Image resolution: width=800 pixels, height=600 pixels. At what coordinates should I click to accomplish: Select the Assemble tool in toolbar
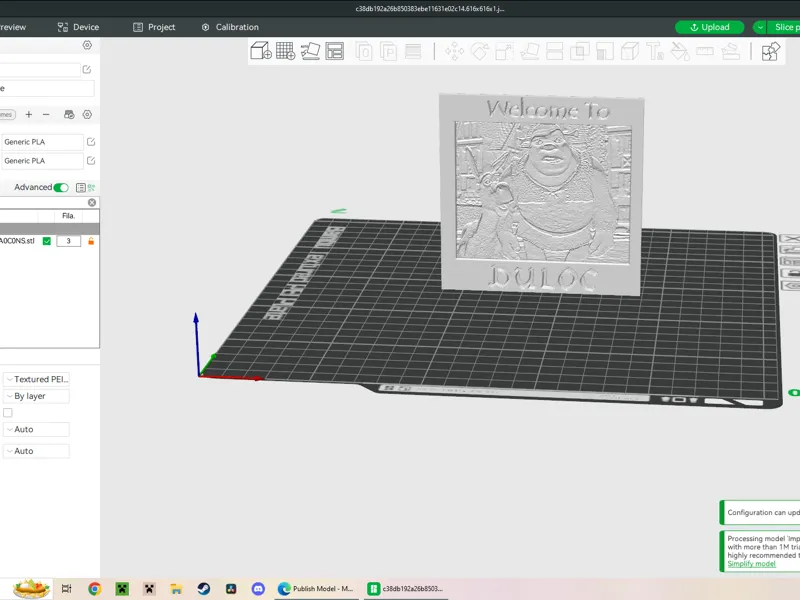(730, 52)
